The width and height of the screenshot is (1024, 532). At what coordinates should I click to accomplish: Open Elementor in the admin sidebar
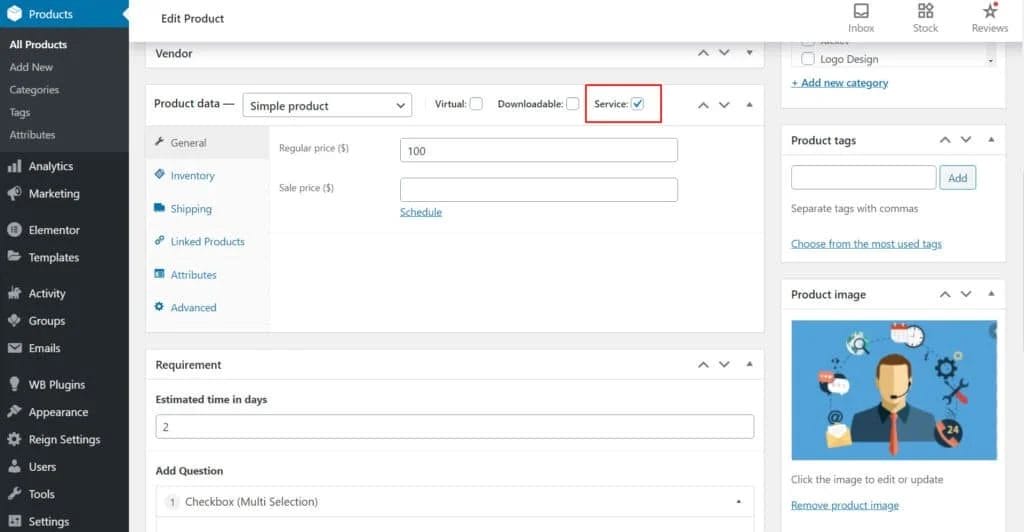[x=53, y=230]
